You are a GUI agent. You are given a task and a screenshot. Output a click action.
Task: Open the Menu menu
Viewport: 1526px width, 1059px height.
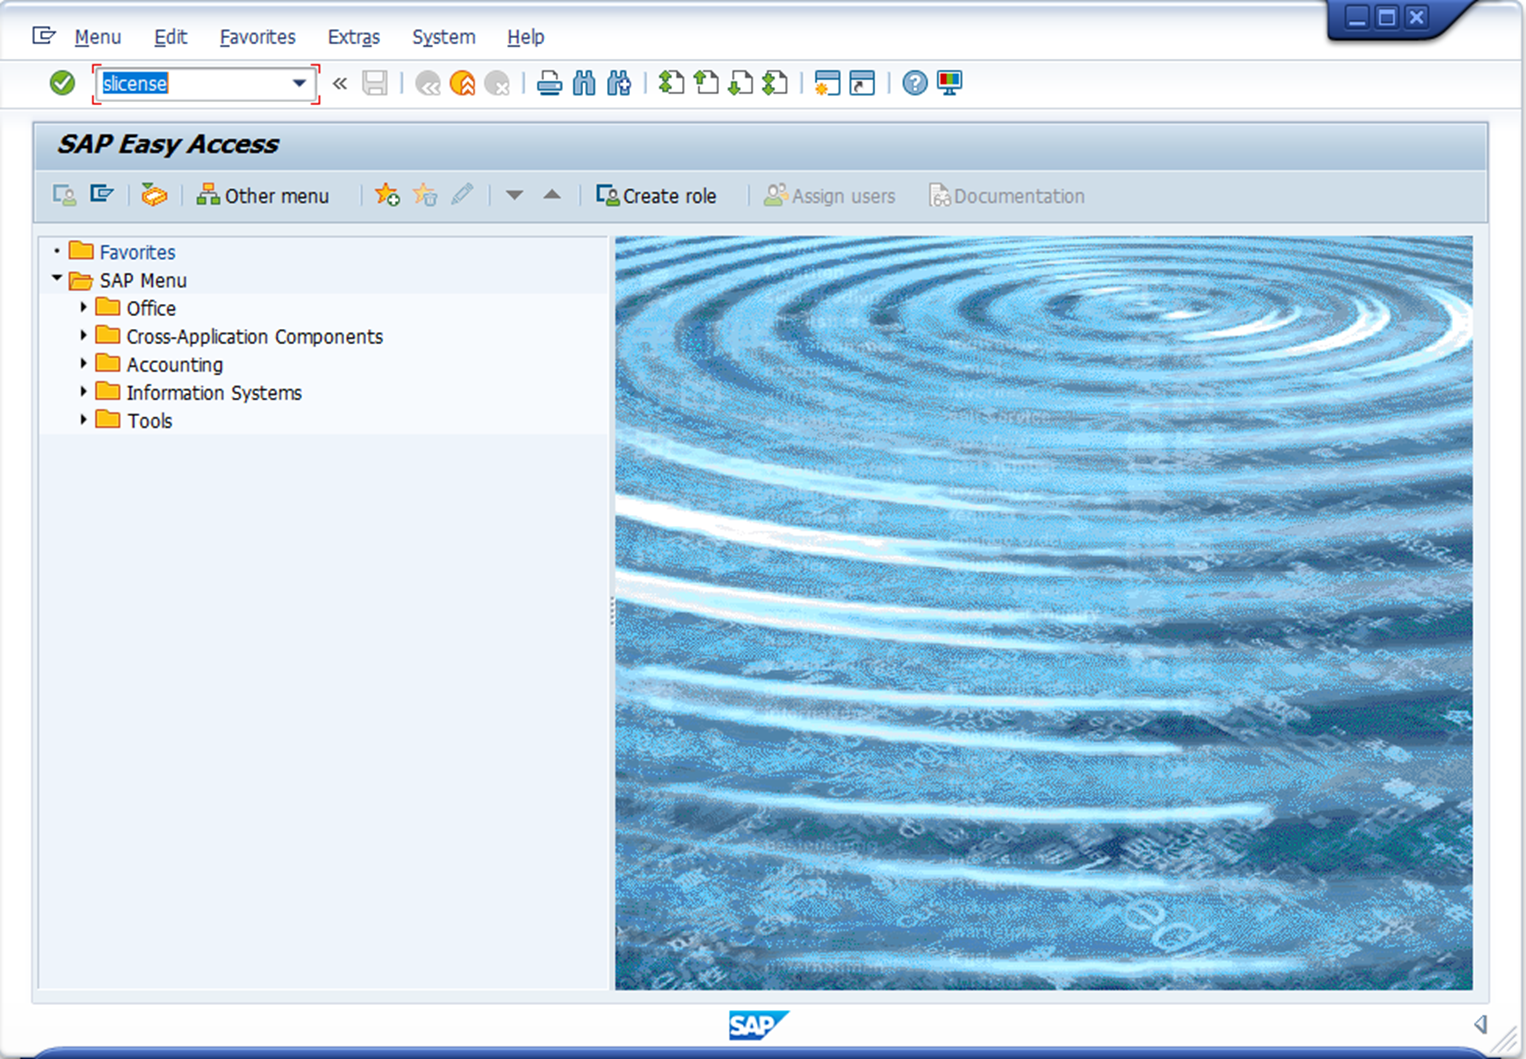[98, 37]
